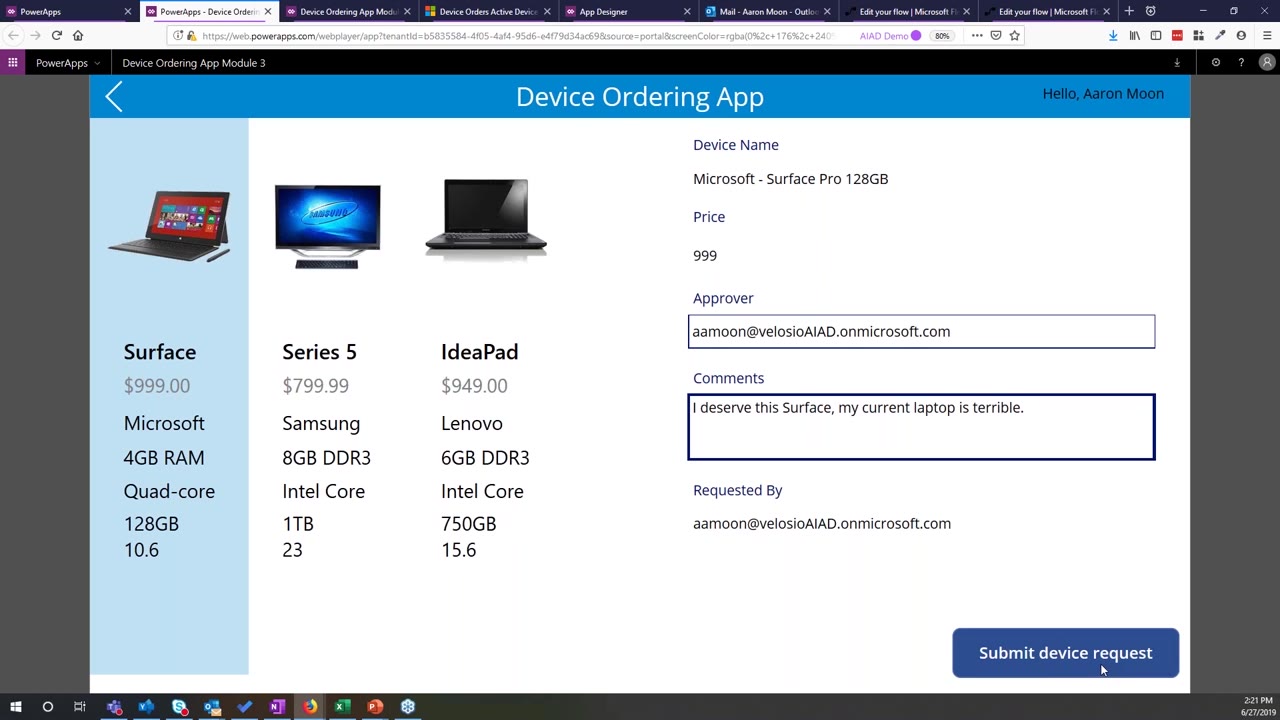Open the PowerApps app launcher waffle
Viewport: 1280px width, 720px height.
coord(13,63)
